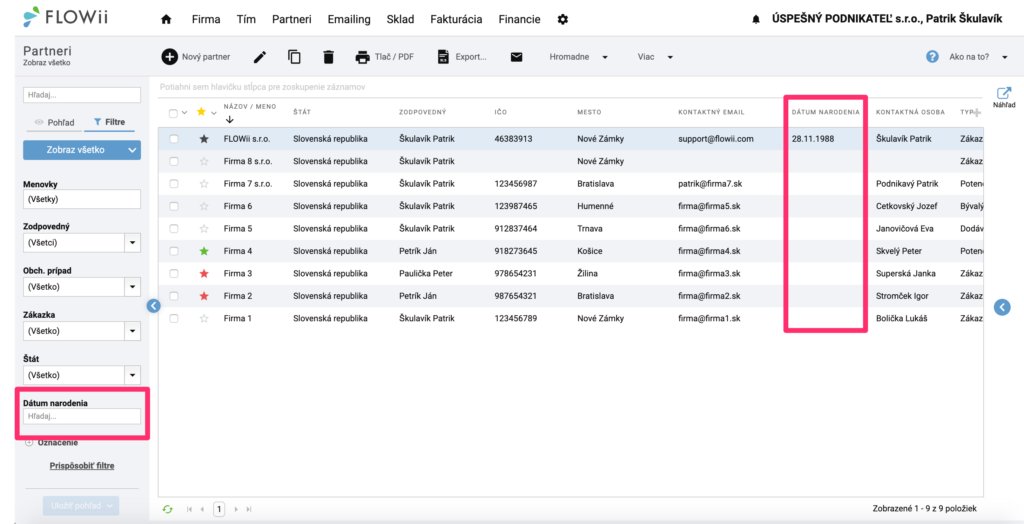Screen dimensions: 1024x524
Task: Open the Ako na to help icon
Action: tap(933, 57)
